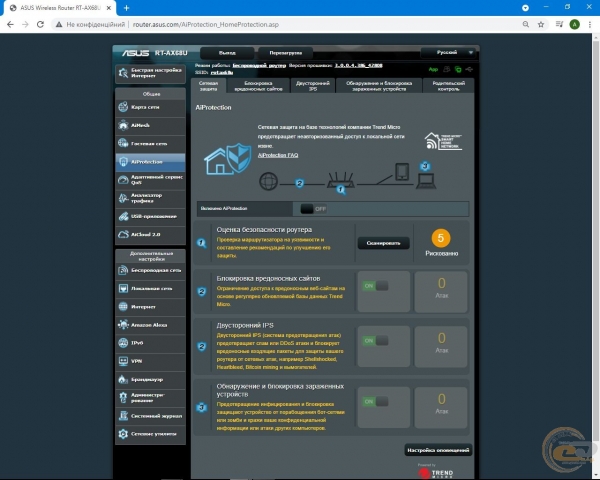Open the Русский language dropdown
Screen dimensions: 600x480
[450, 52]
